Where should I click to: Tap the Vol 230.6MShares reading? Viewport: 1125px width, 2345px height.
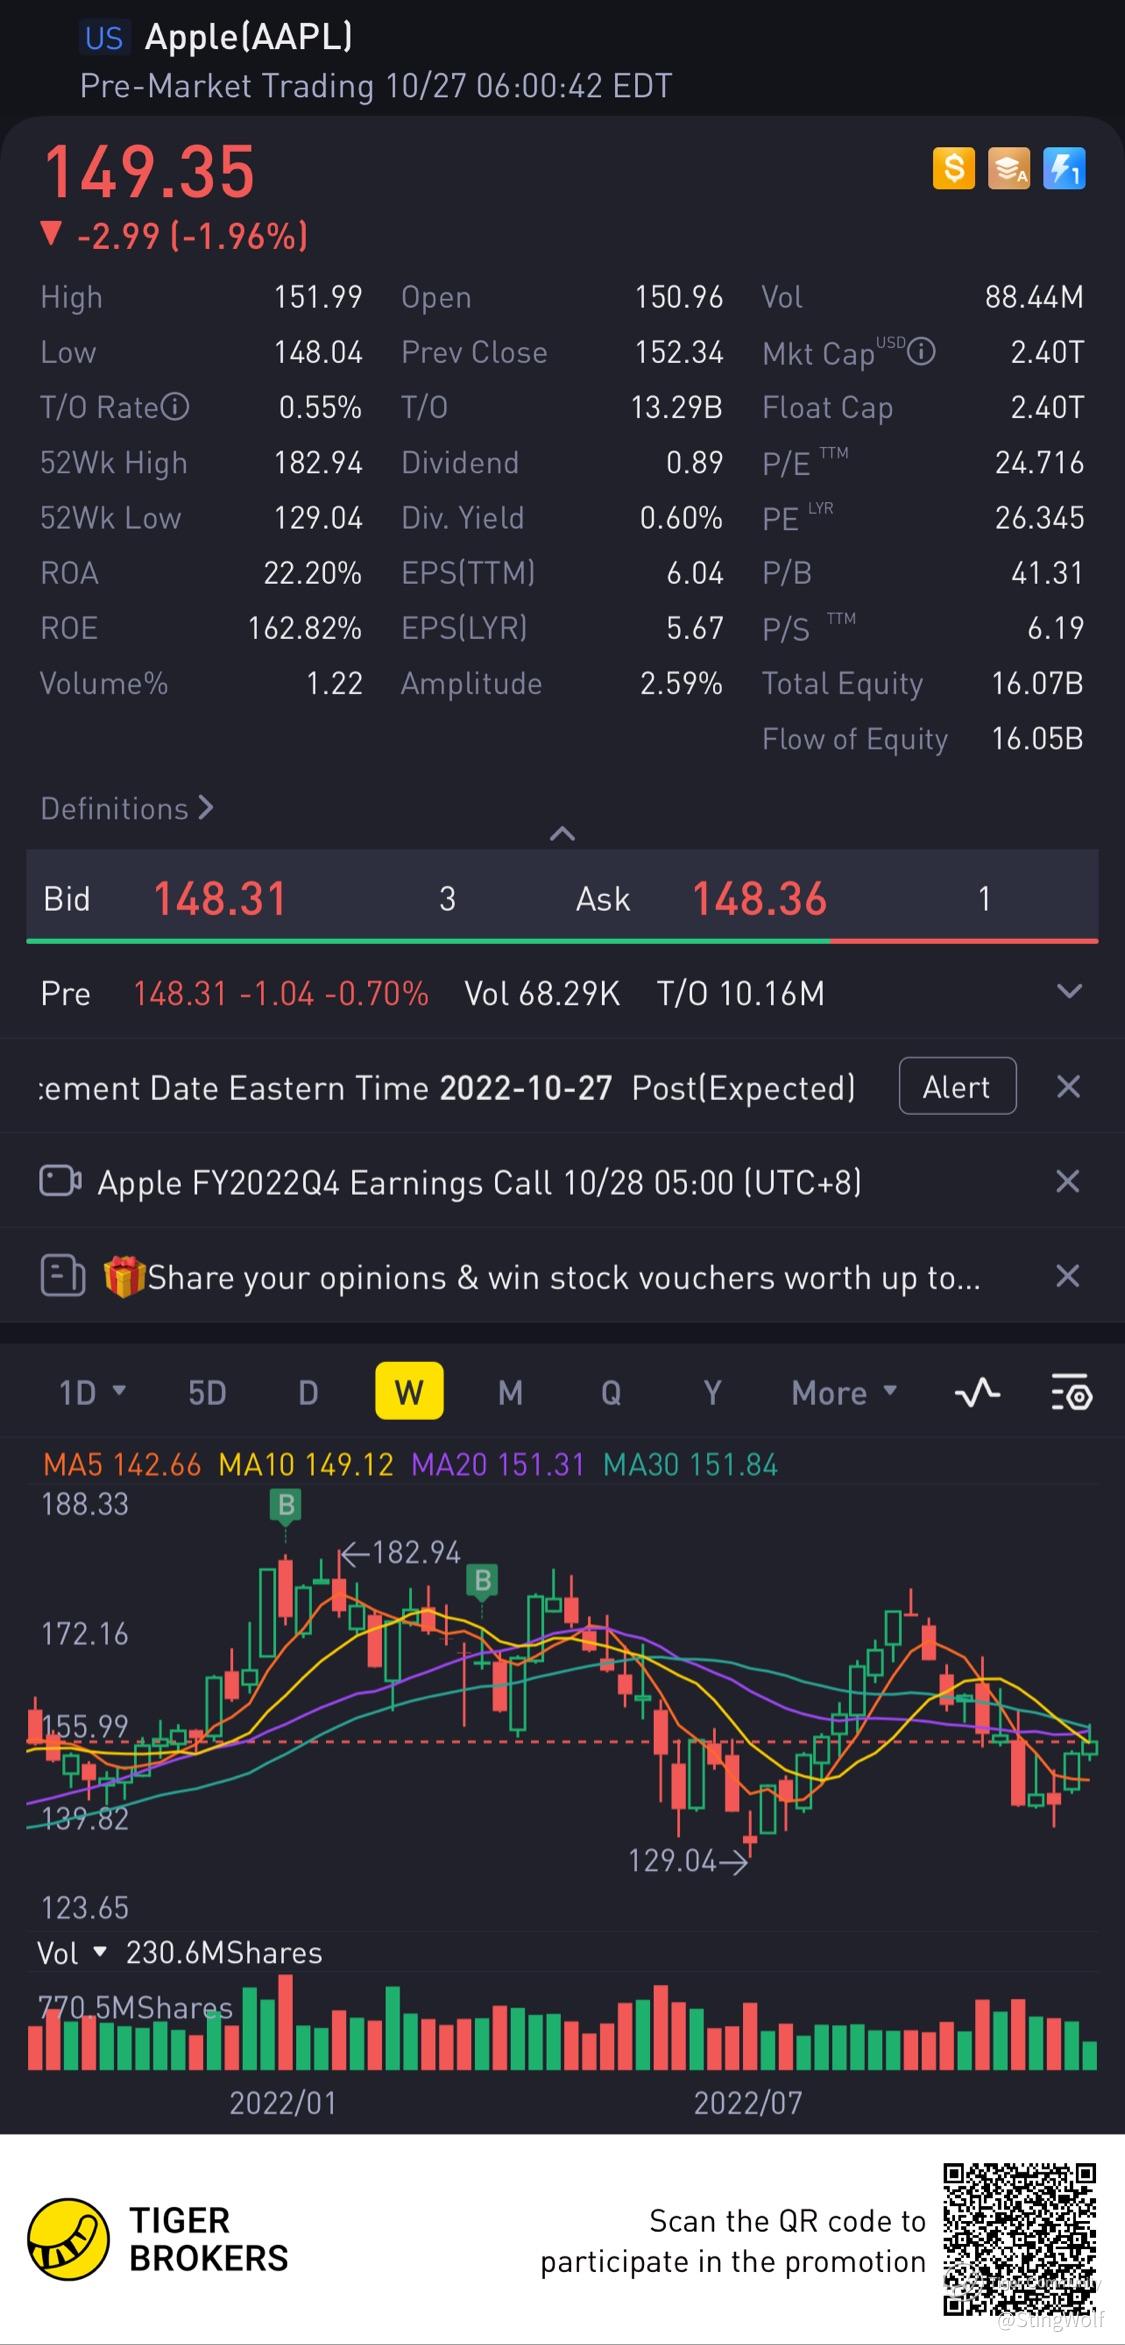pyautogui.click(x=224, y=1952)
